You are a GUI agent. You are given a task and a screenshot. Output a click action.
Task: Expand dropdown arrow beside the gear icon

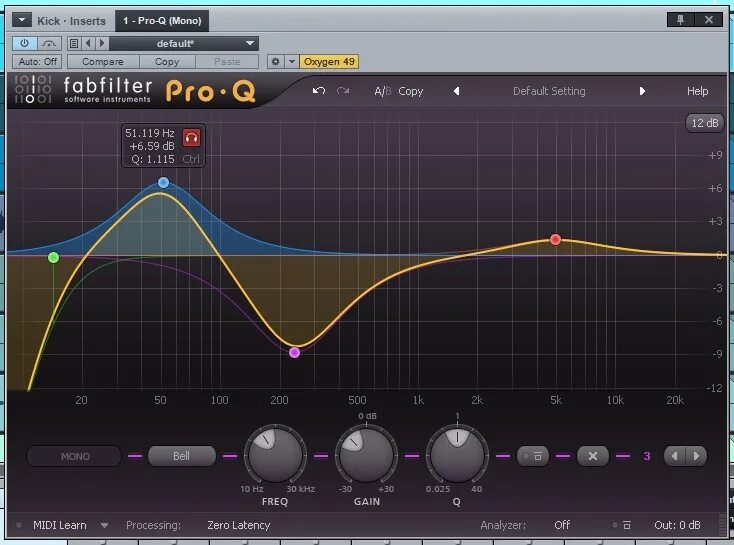(292, 61)
